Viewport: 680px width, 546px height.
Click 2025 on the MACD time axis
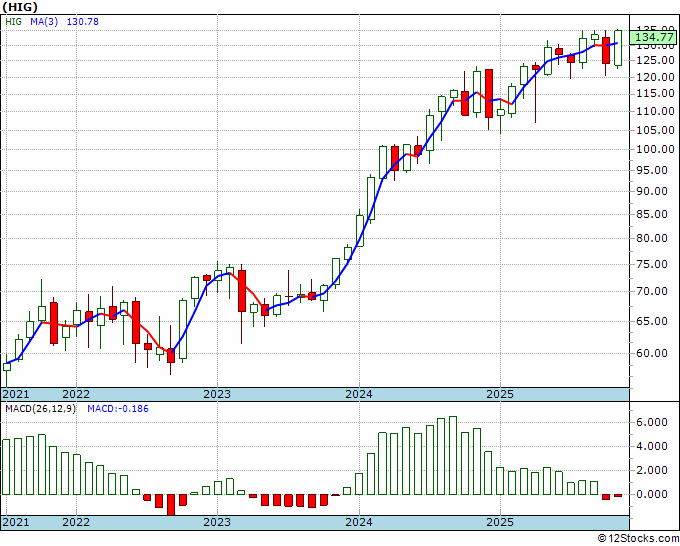(500, 522)
